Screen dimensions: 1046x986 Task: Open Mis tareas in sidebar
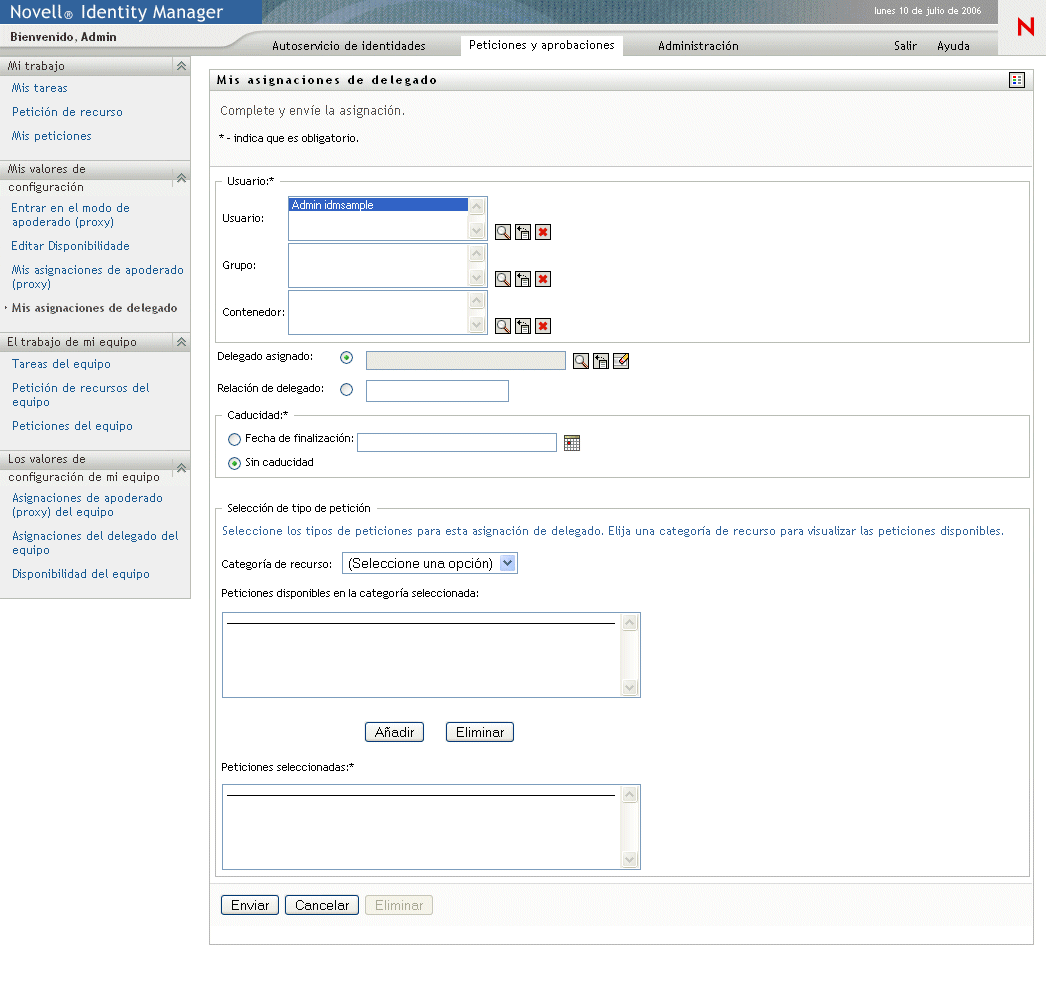coord(39,88)
